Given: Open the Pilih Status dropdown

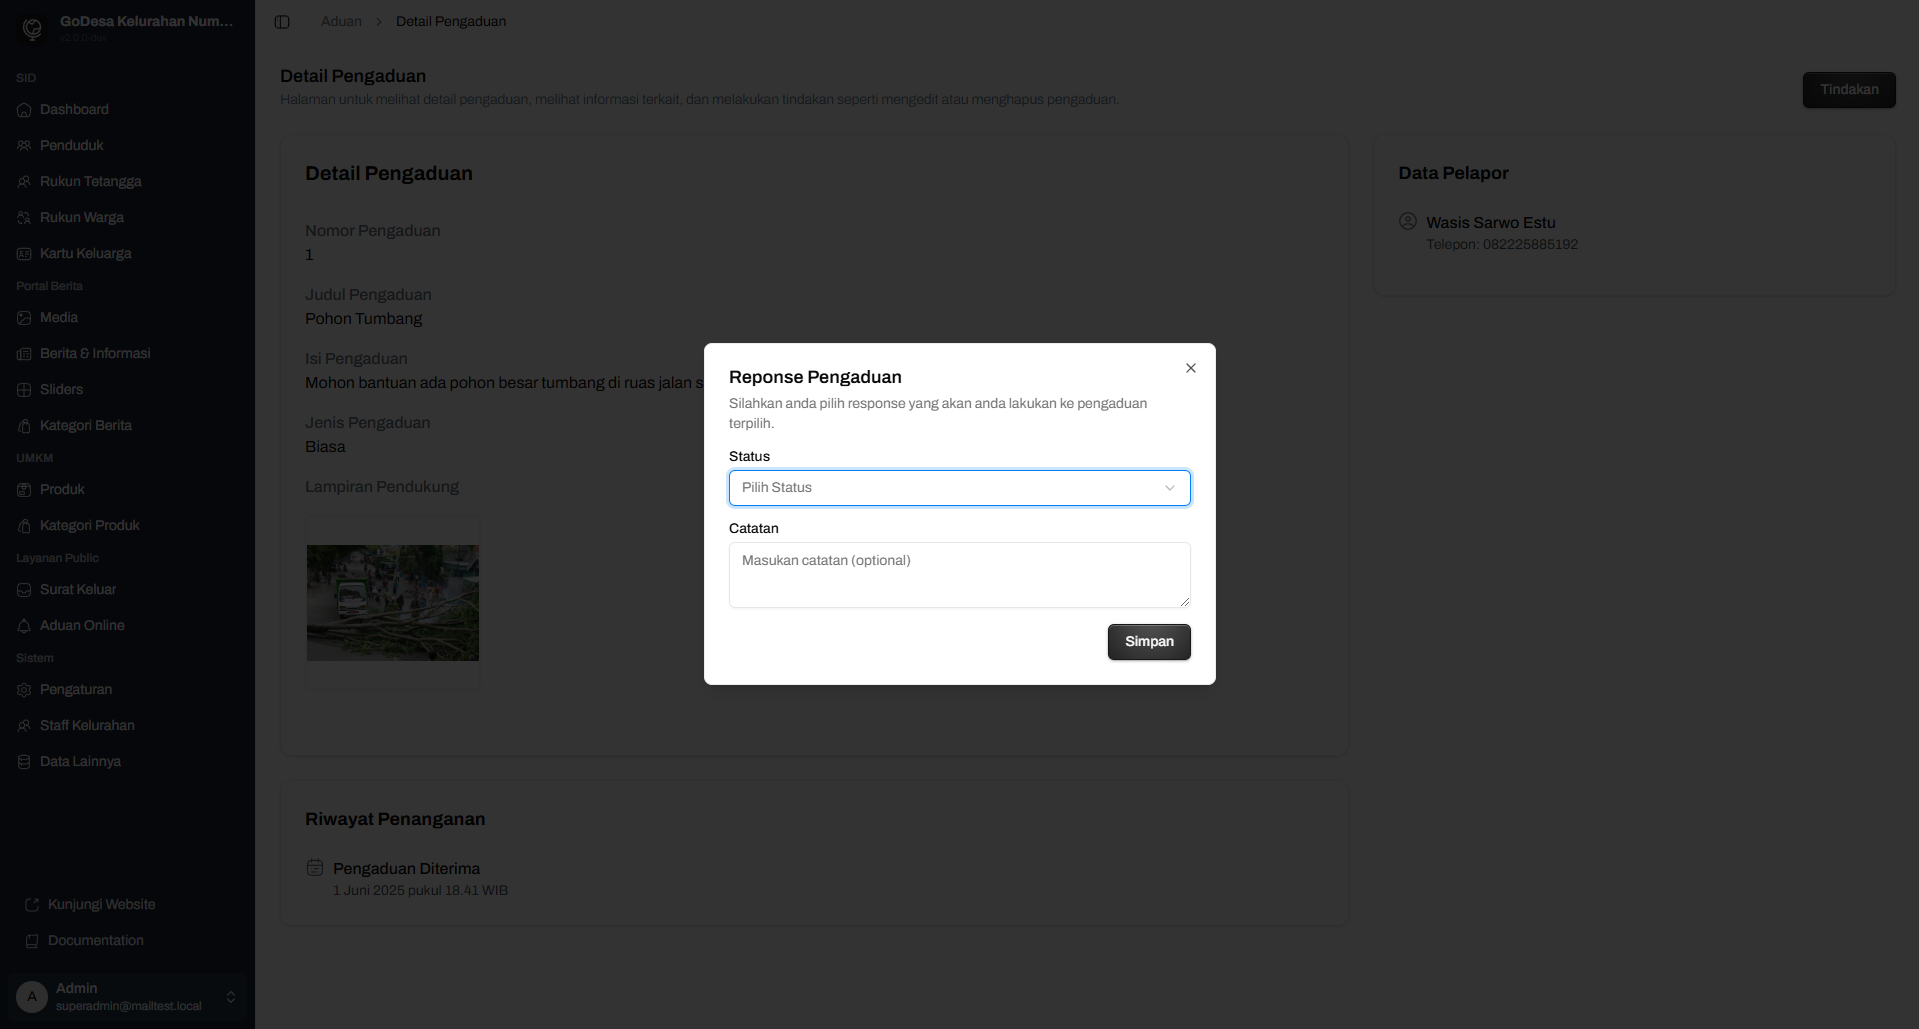Looking at the screenshot, I should [959, 488].
